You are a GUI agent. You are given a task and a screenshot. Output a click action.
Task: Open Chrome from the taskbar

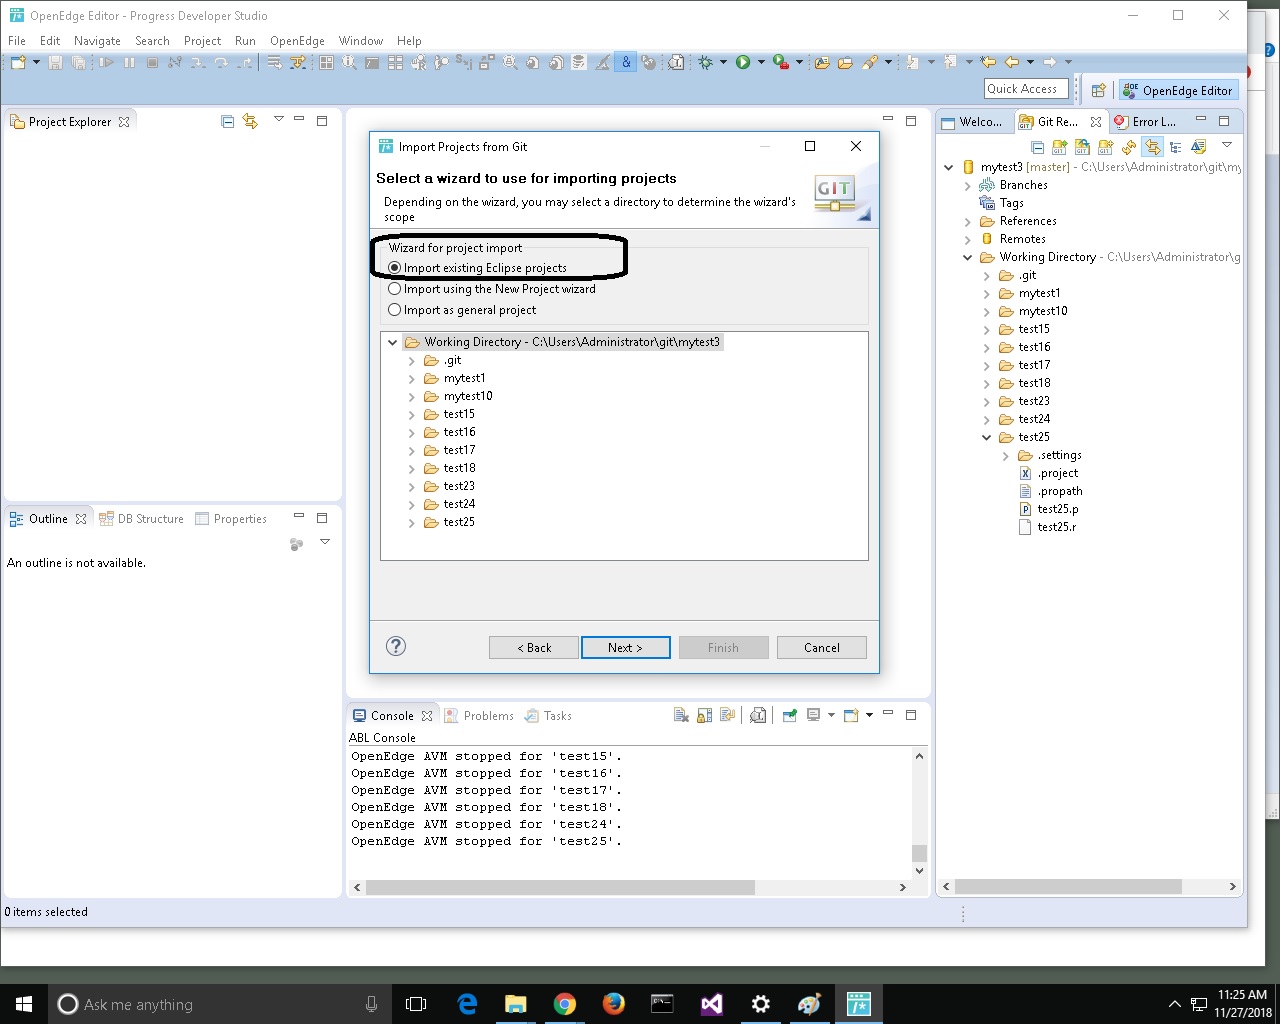[564, 1004]
